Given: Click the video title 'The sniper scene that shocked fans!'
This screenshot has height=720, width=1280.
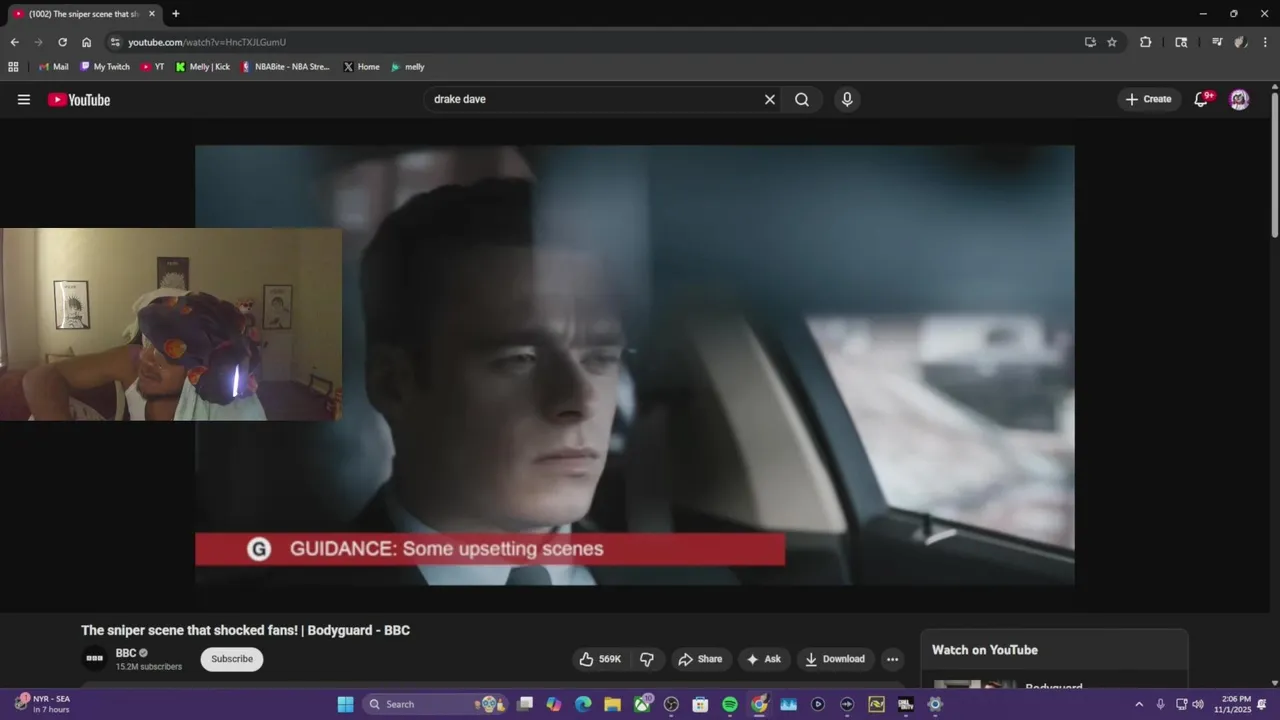Looking at the screenshot, I should (189, 630).
